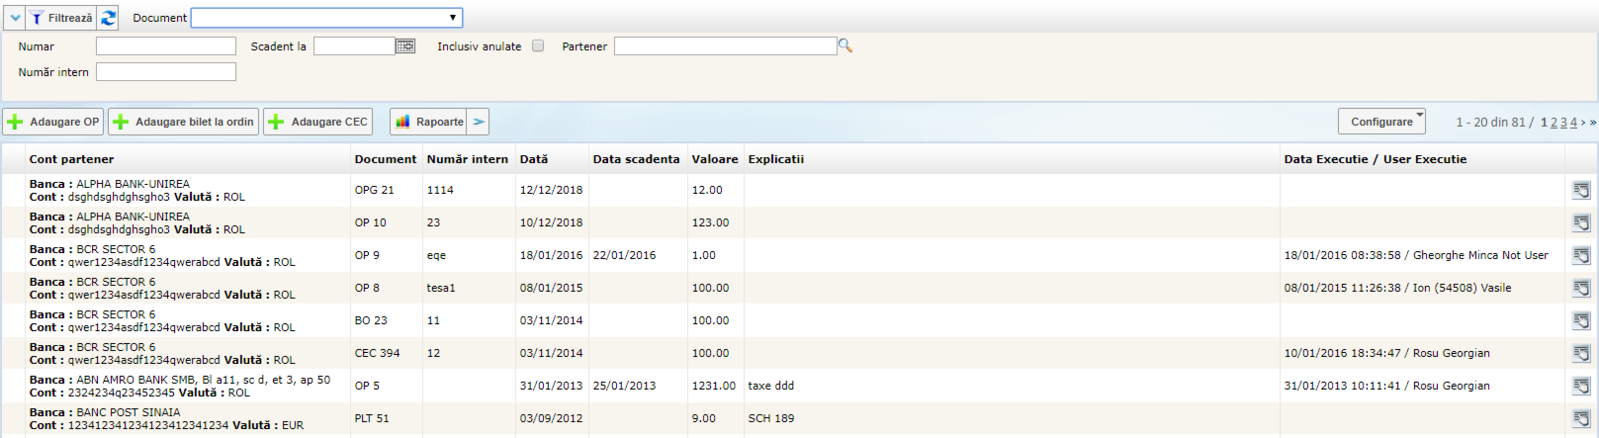
Task: Open the action icon for the BO 23 row
Action: point(1581,321)
